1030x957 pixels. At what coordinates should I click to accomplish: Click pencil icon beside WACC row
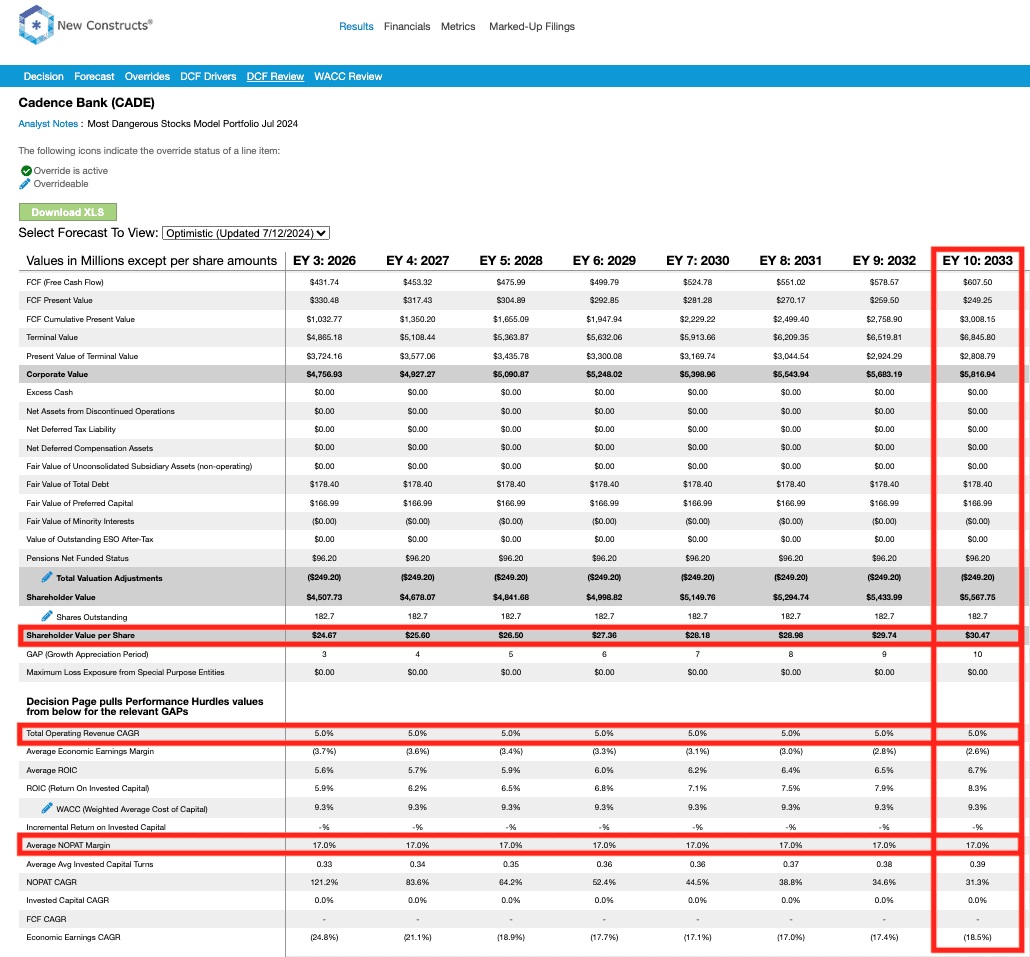pyautogui.click(x=47, y=808)
